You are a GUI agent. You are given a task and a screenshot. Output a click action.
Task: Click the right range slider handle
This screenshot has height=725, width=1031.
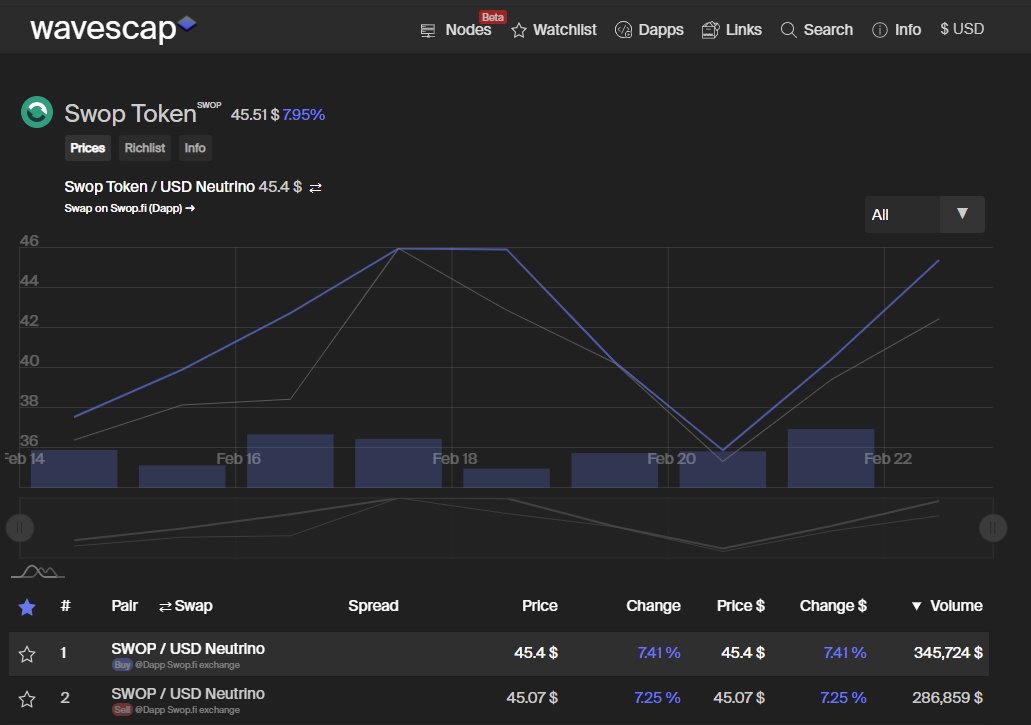[x=993, y=528]
